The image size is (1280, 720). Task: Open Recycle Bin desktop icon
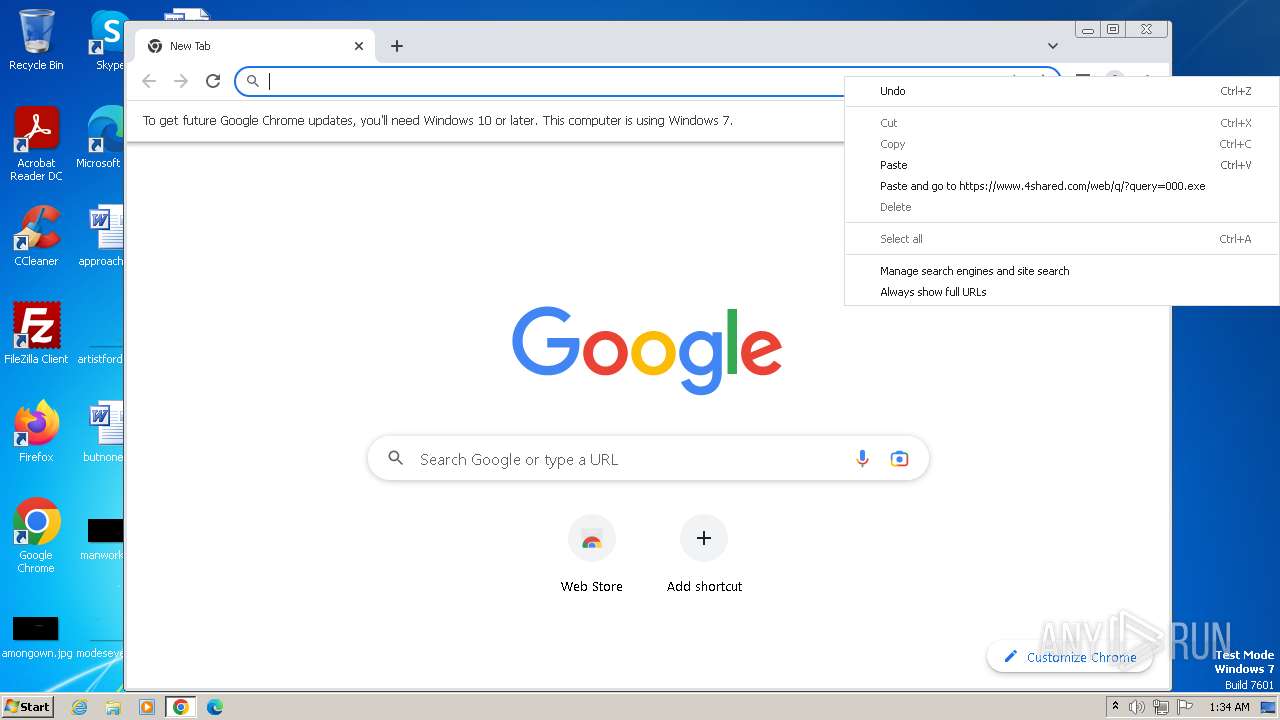36,40
